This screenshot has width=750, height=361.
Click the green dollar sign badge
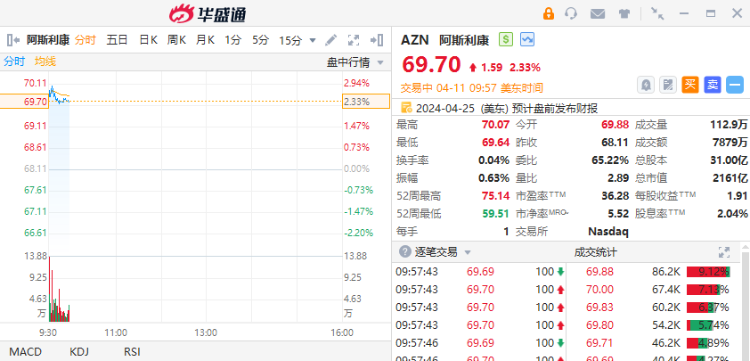point(506,39)
